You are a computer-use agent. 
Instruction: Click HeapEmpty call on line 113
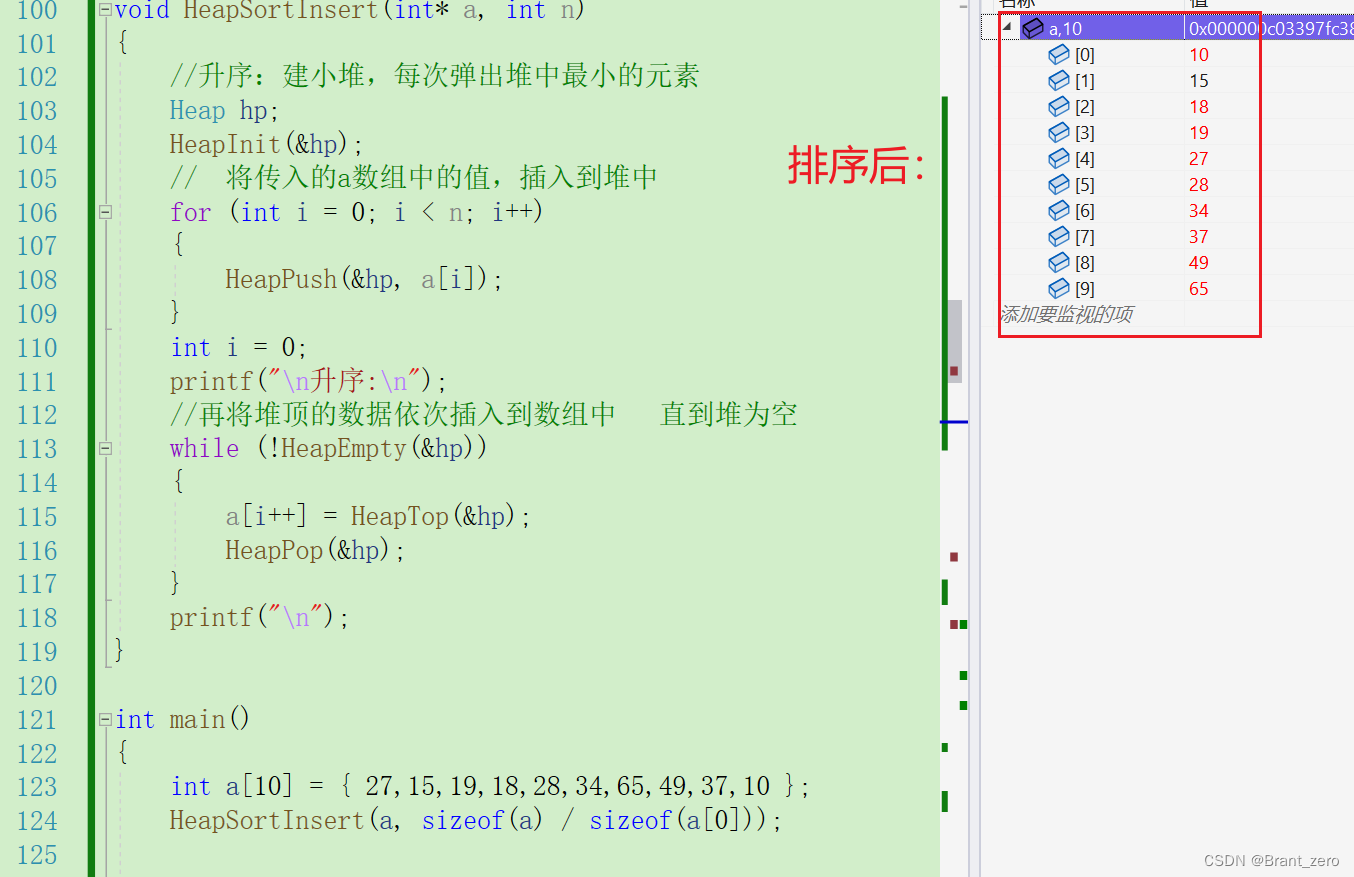tap(344, 449)
